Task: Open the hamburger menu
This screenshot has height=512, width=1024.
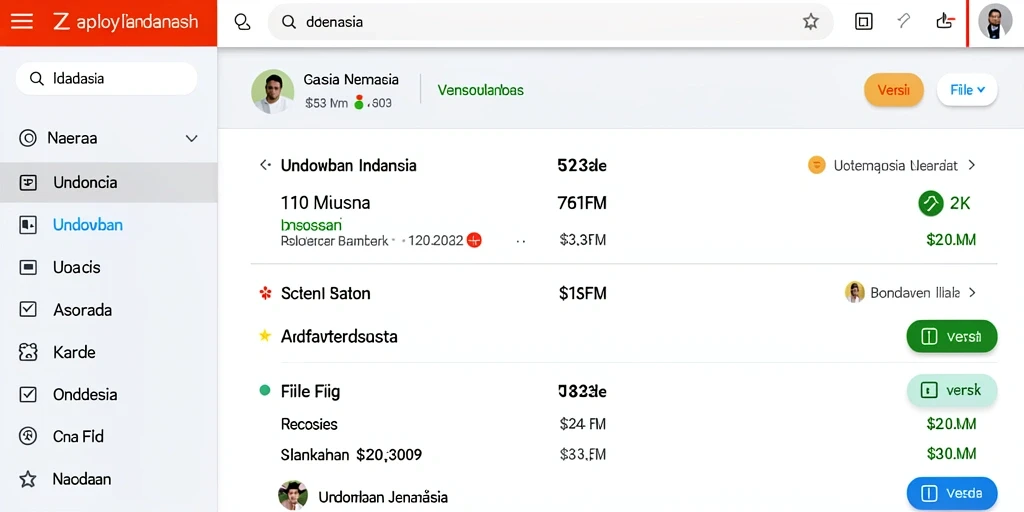Action: pyautogui.click(x=22, y=22)
